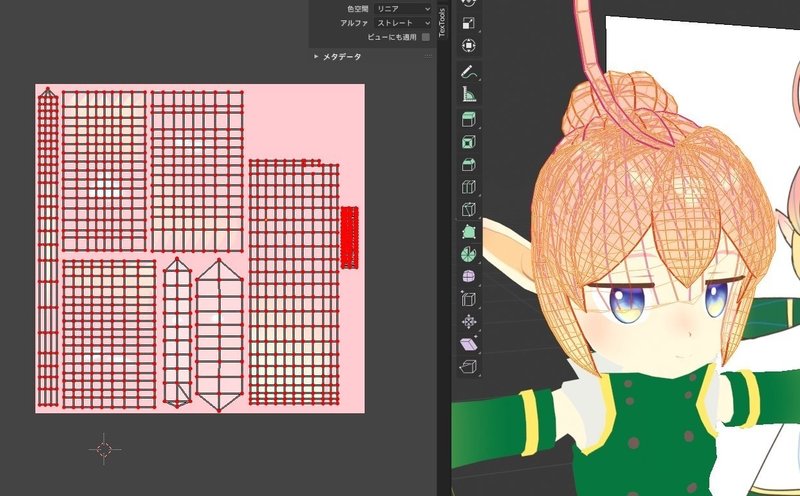Select the Scale tool

468,23
